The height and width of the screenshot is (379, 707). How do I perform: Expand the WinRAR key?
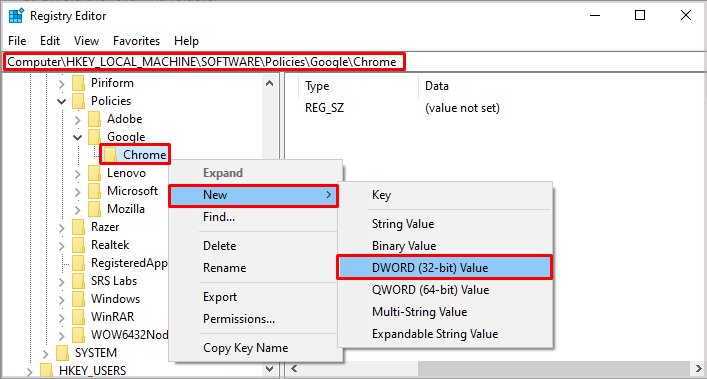(62, 318)
